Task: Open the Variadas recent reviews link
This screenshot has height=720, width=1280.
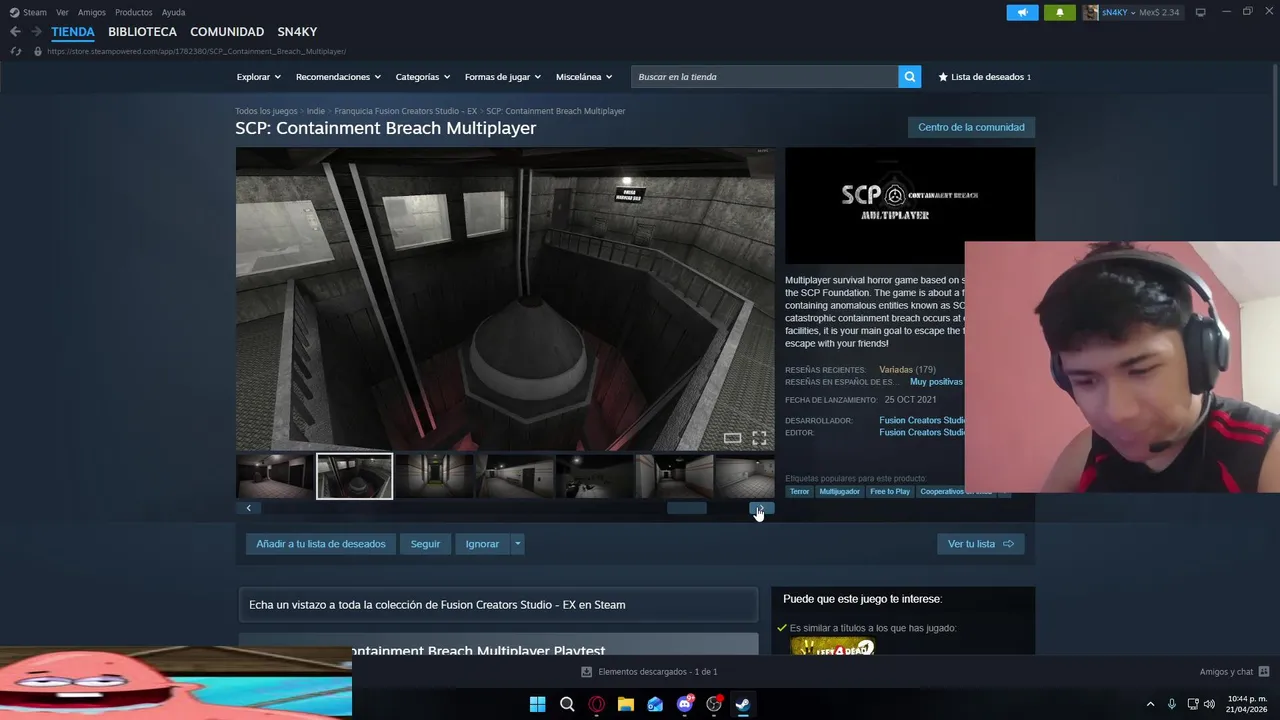Action: tap(896, 370)
